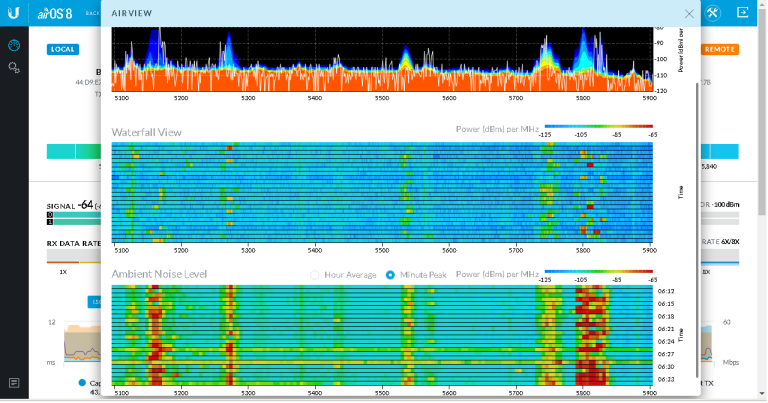The height and width of the screenshot is (403, 768).
Task: Open the log list icon at sidebar bottom
Action: tap(14, 383)
